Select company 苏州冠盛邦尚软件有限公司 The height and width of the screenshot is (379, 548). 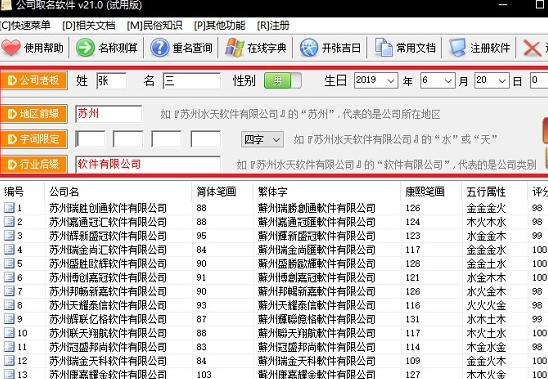(x=108, y=347)
